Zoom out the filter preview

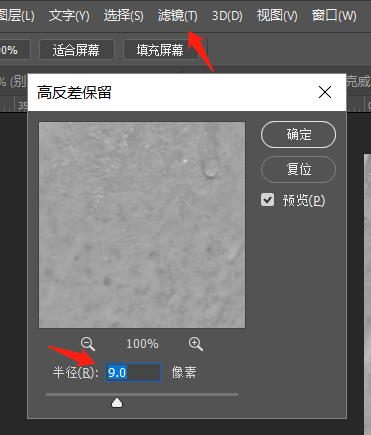[x=88, y=344]
